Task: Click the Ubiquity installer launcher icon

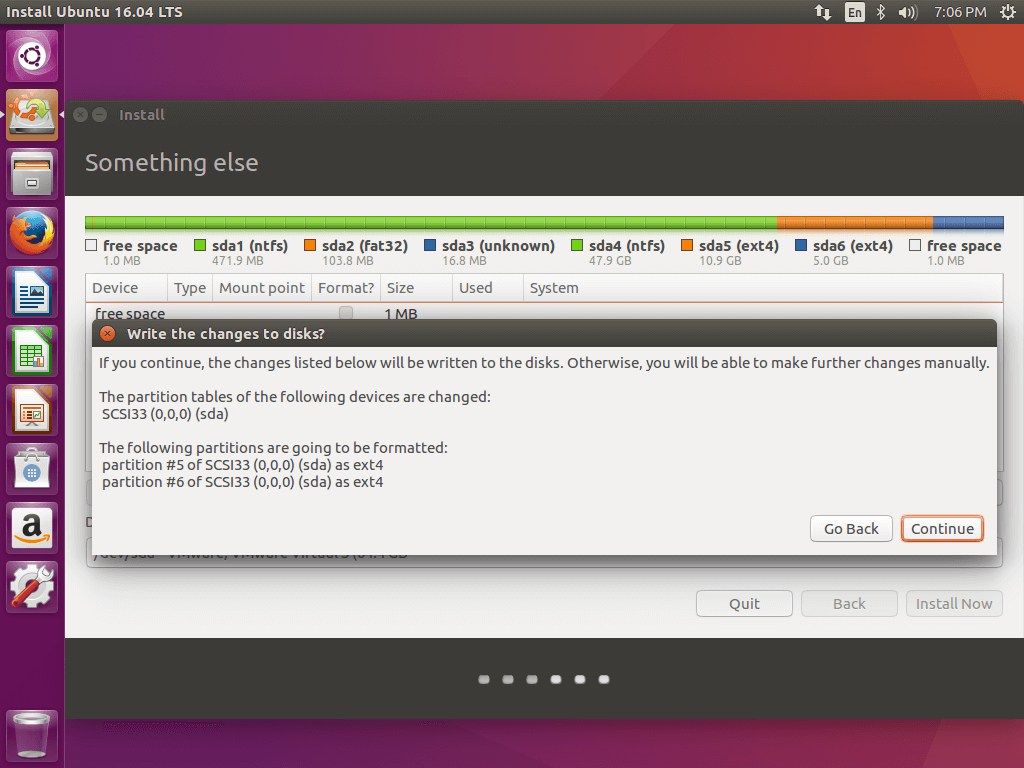Action: [32, 115]
